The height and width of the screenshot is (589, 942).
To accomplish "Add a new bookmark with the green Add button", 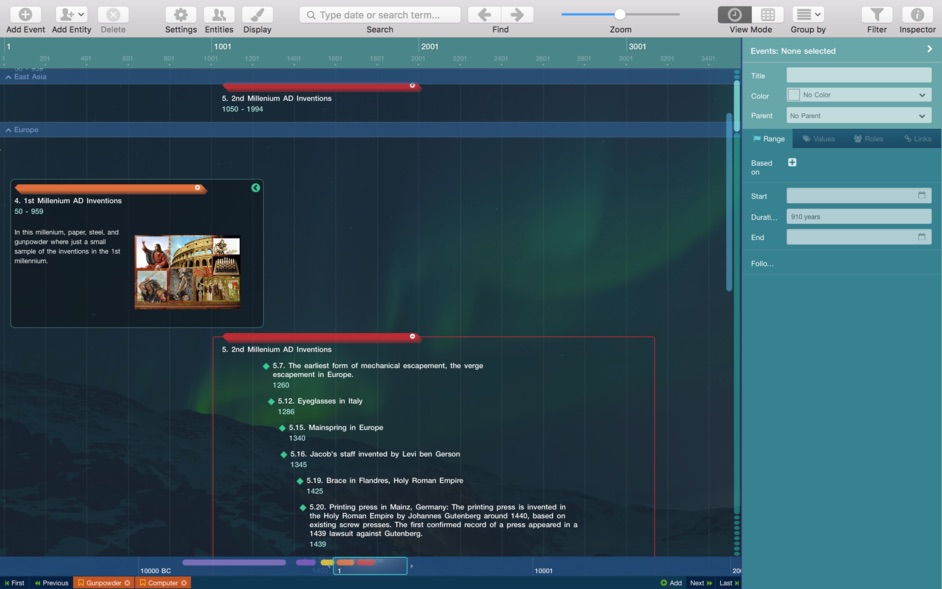I will [x=665, y=582].
